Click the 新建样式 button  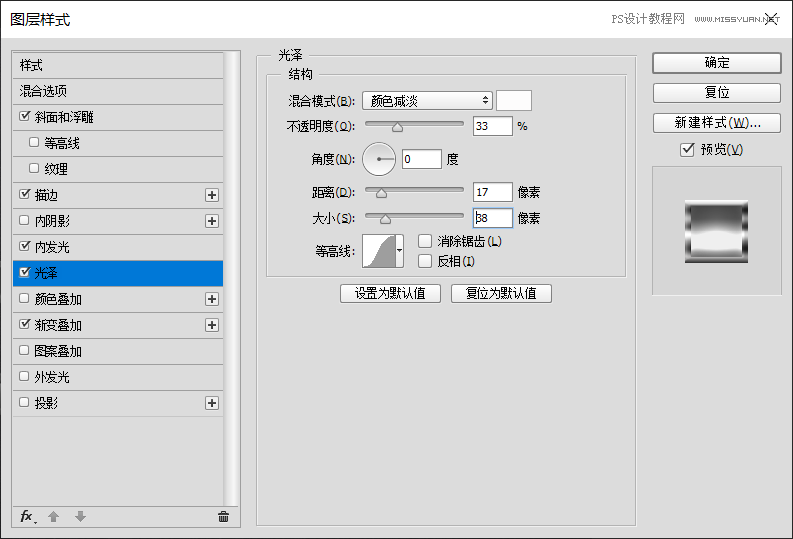point(716,123)
